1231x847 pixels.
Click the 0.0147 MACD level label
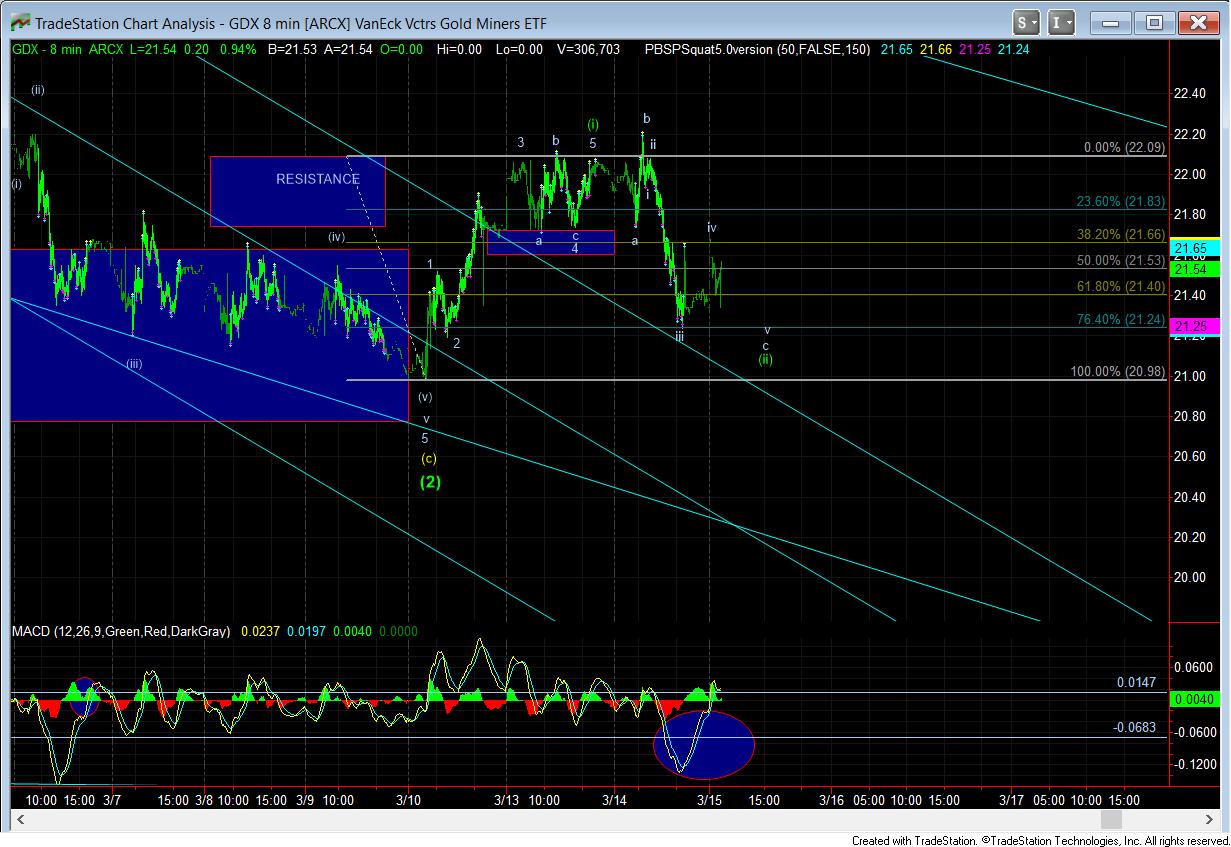1136,683
